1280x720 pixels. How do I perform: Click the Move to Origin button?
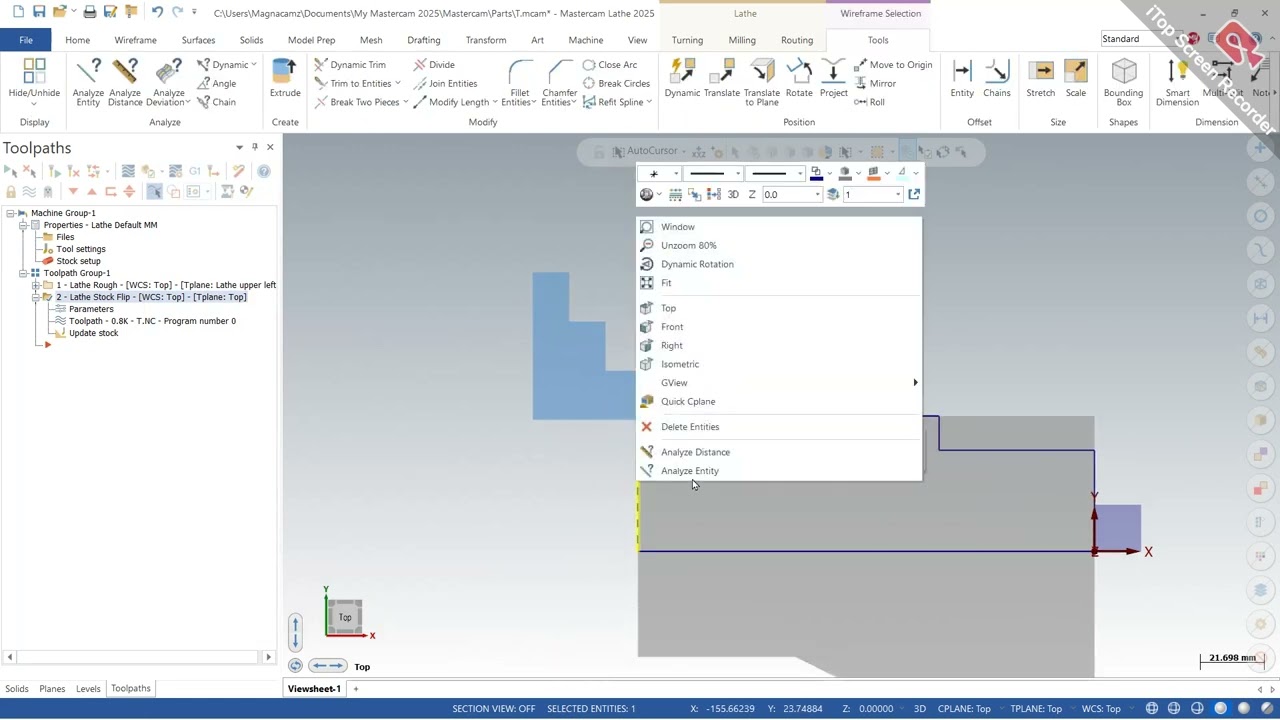pyautogui.click(x=893, y=65)
